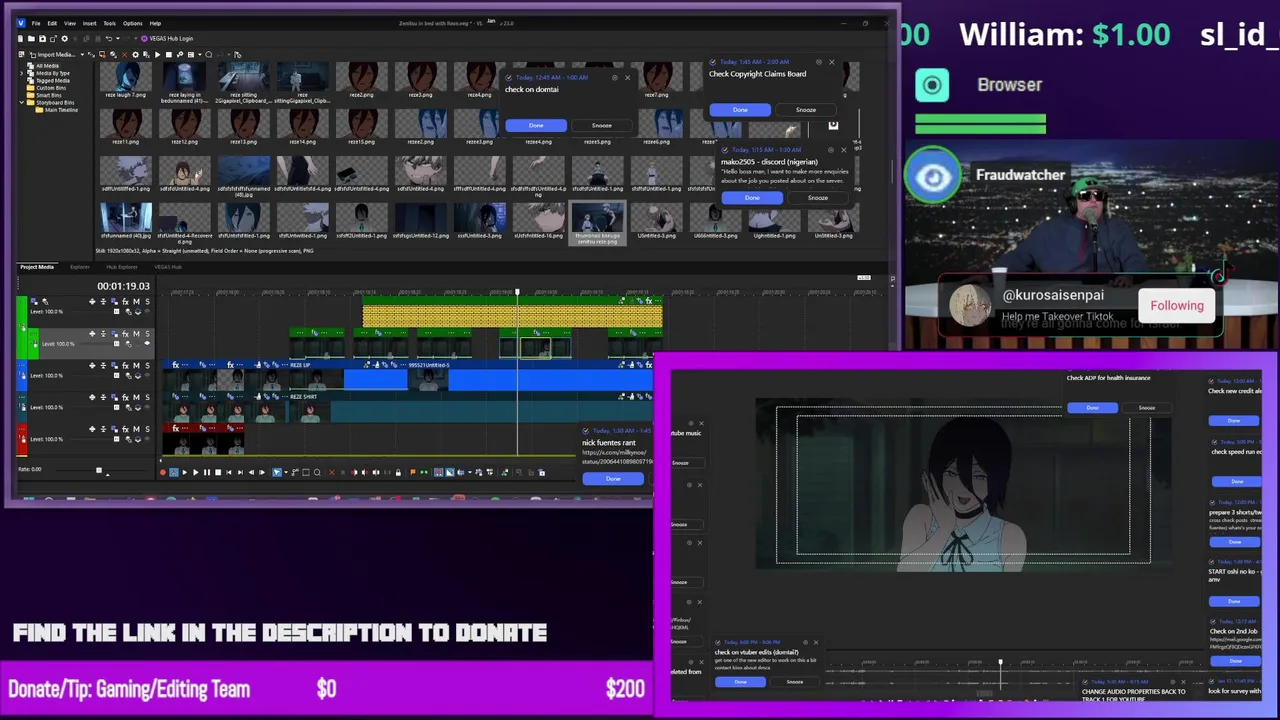Insert a marker with the orange flag icon
The image size is (1280, 720).
click(413, 472)
